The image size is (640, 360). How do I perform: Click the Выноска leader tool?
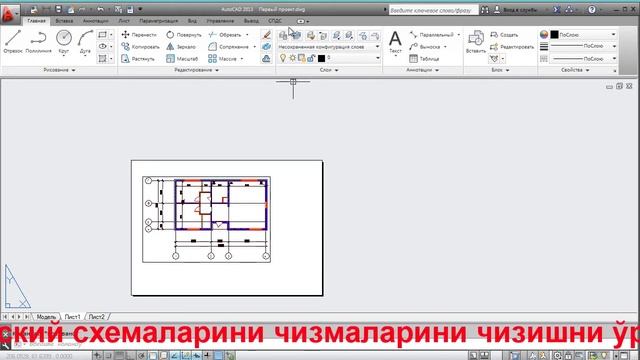tap(425, 47)
